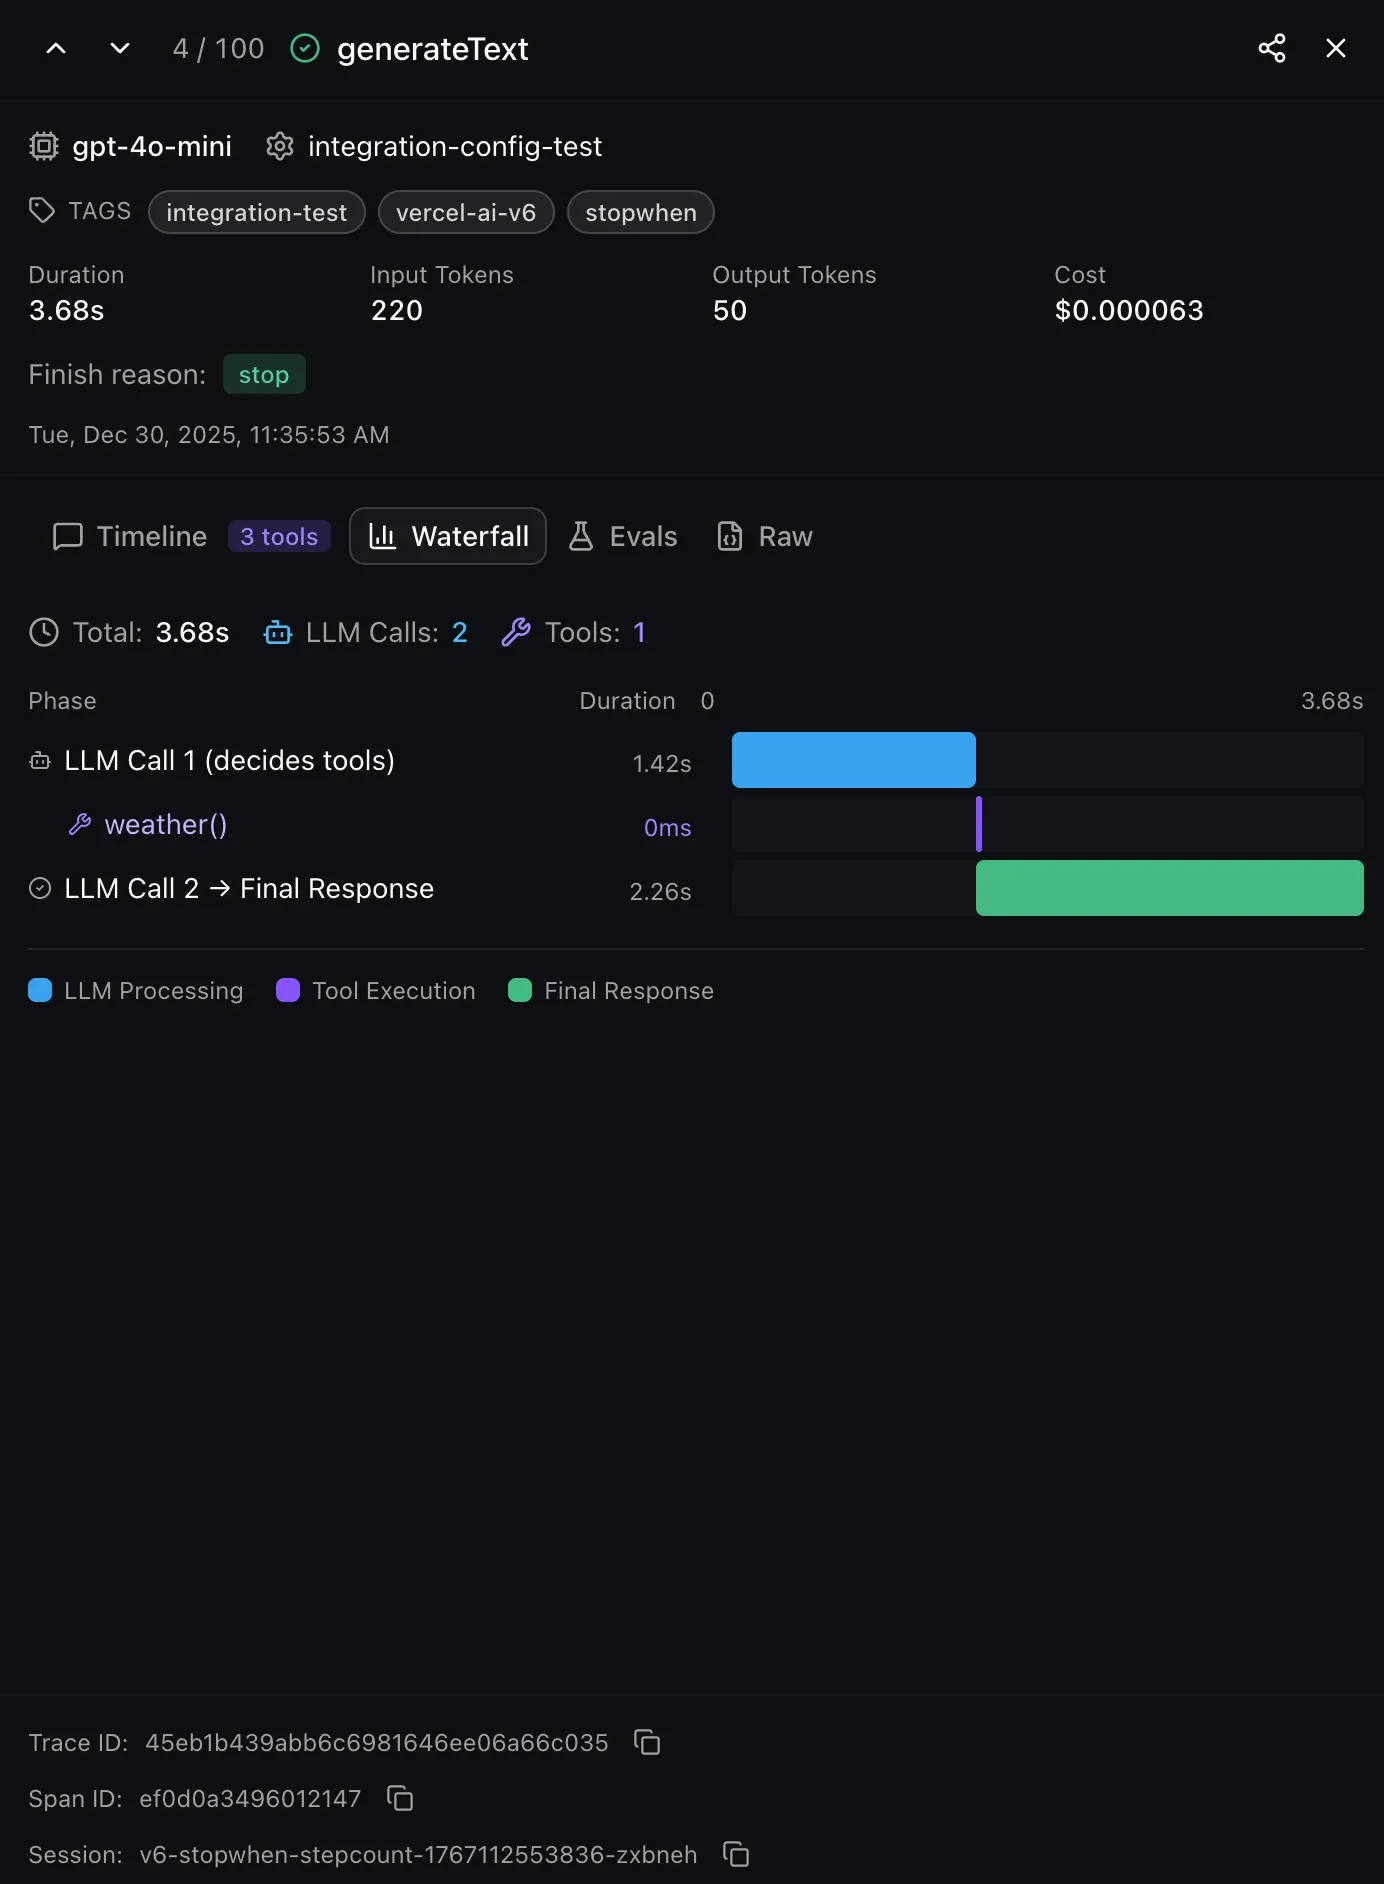
Task: Close the generateText trace panel
Action: pos(1335,48)
